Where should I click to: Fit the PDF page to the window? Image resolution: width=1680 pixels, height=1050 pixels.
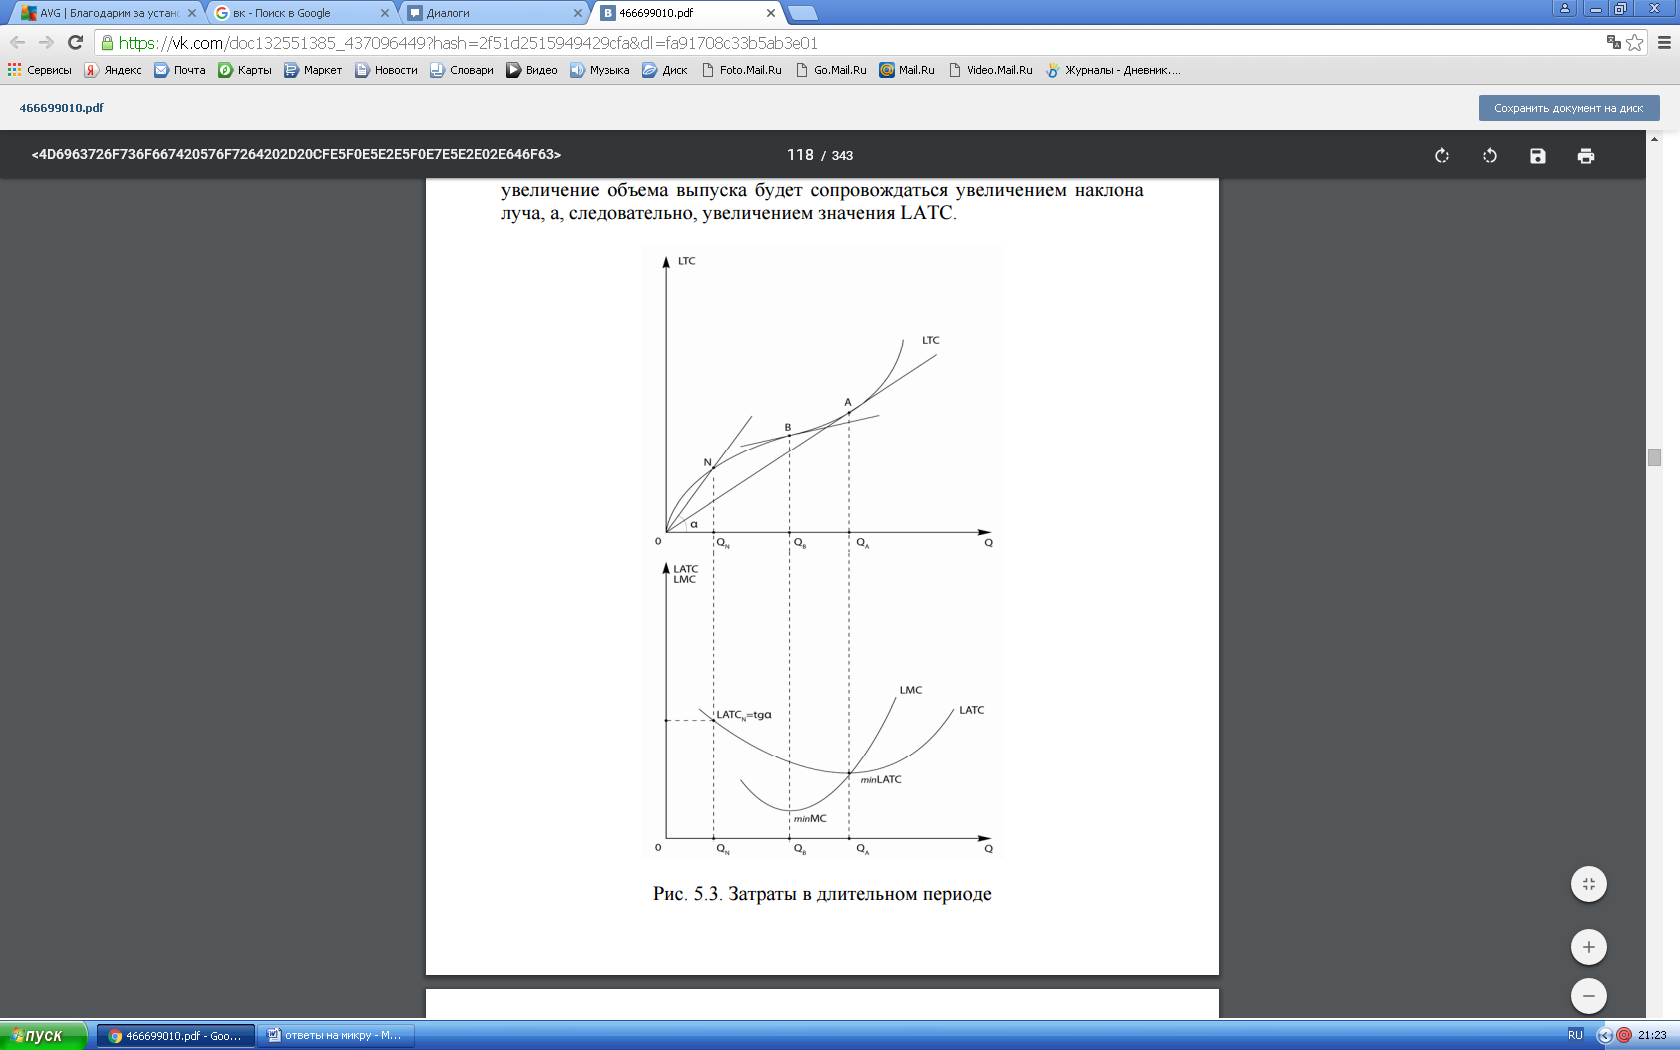tap(1589, 884)
